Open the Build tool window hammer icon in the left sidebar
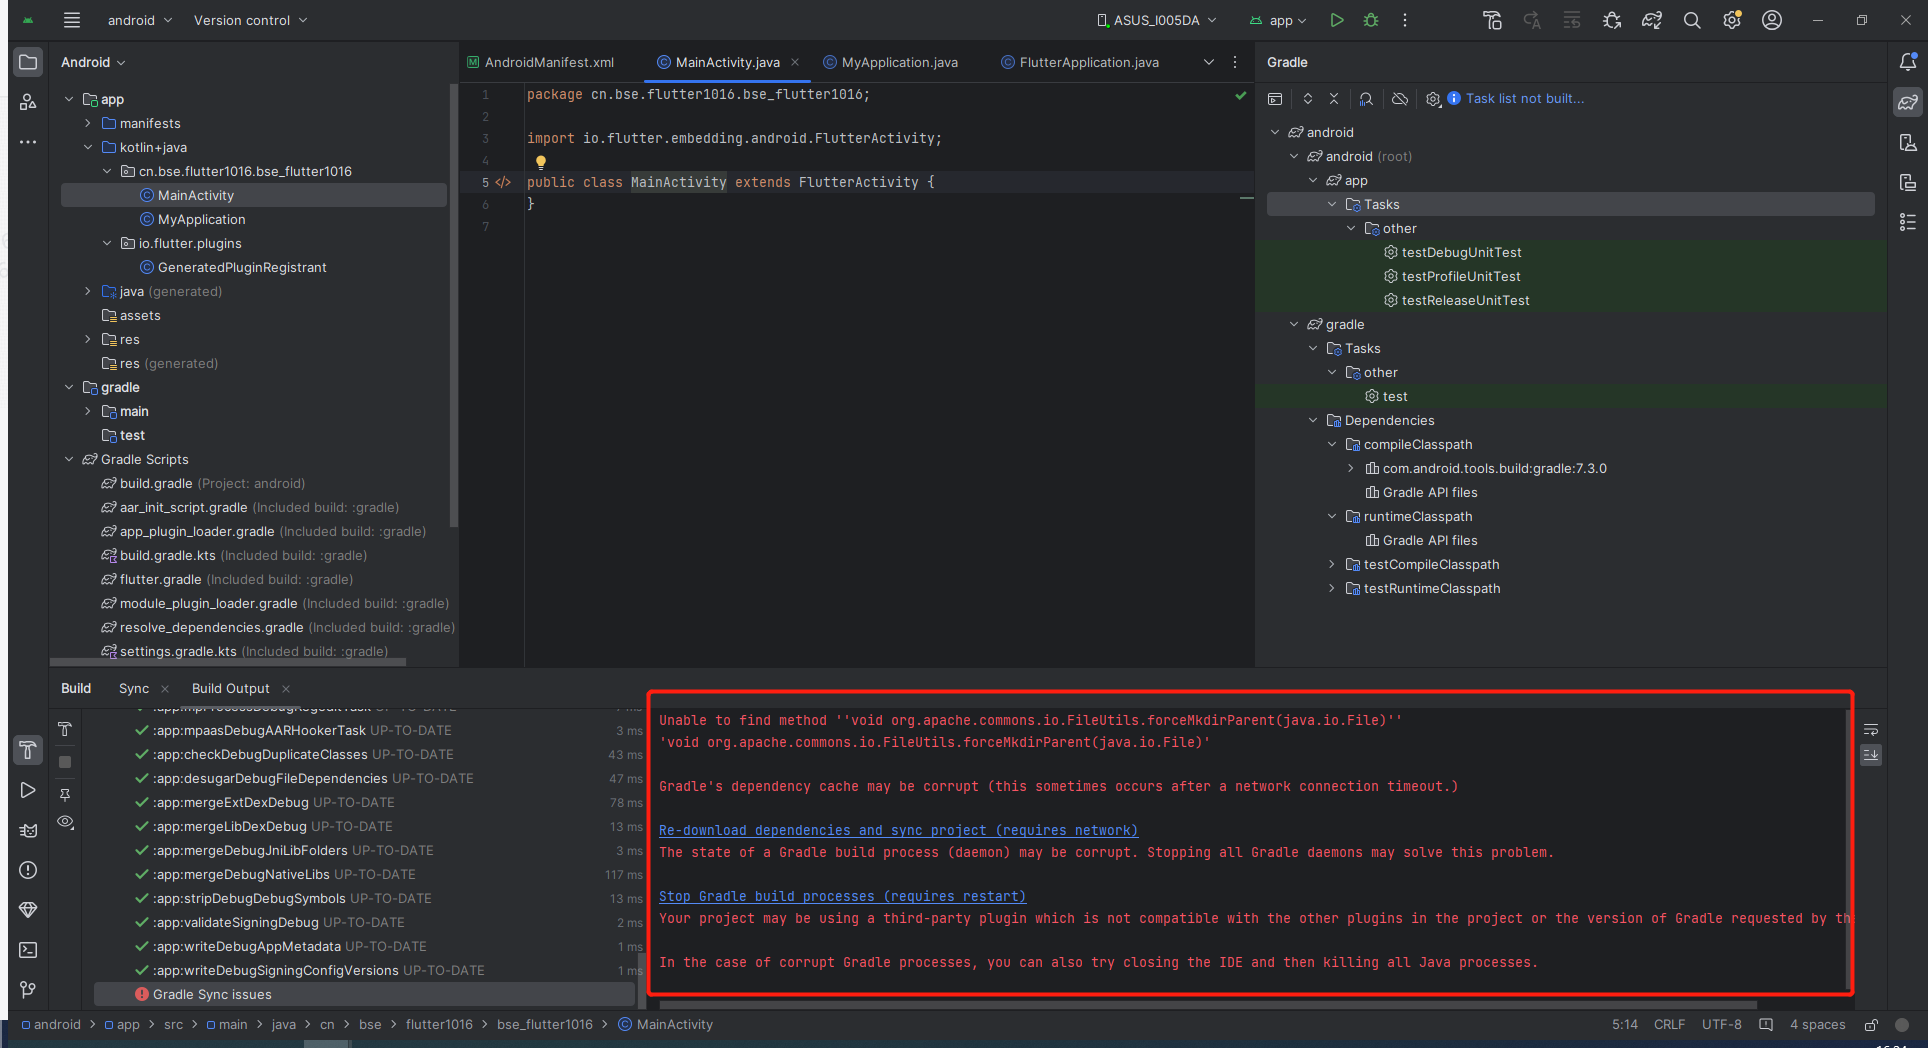1928x1048 pixels. point(28,750)
